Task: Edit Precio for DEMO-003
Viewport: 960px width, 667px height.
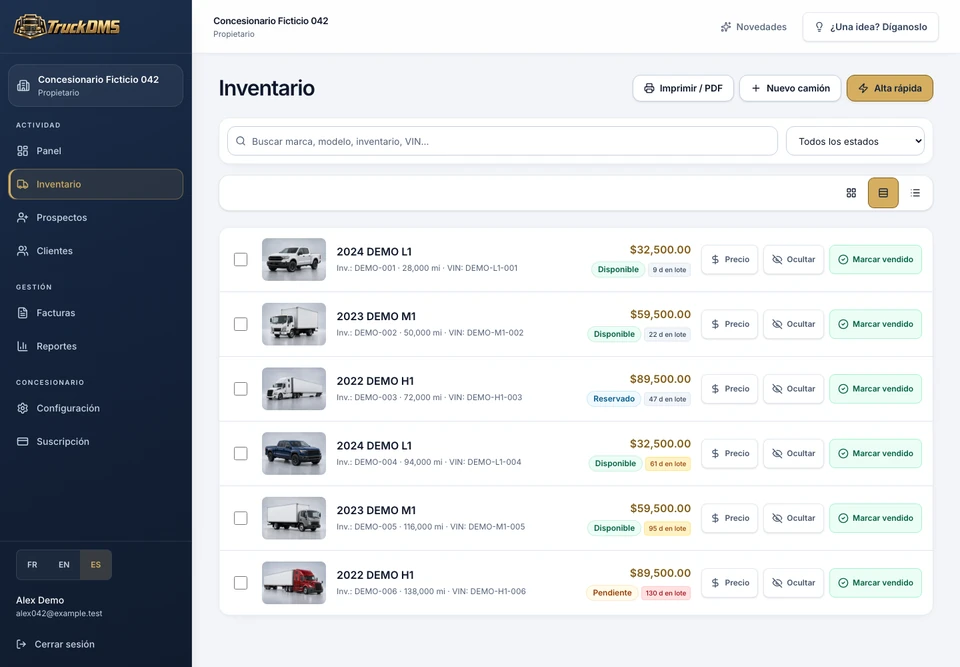Action: coord(730,389)
